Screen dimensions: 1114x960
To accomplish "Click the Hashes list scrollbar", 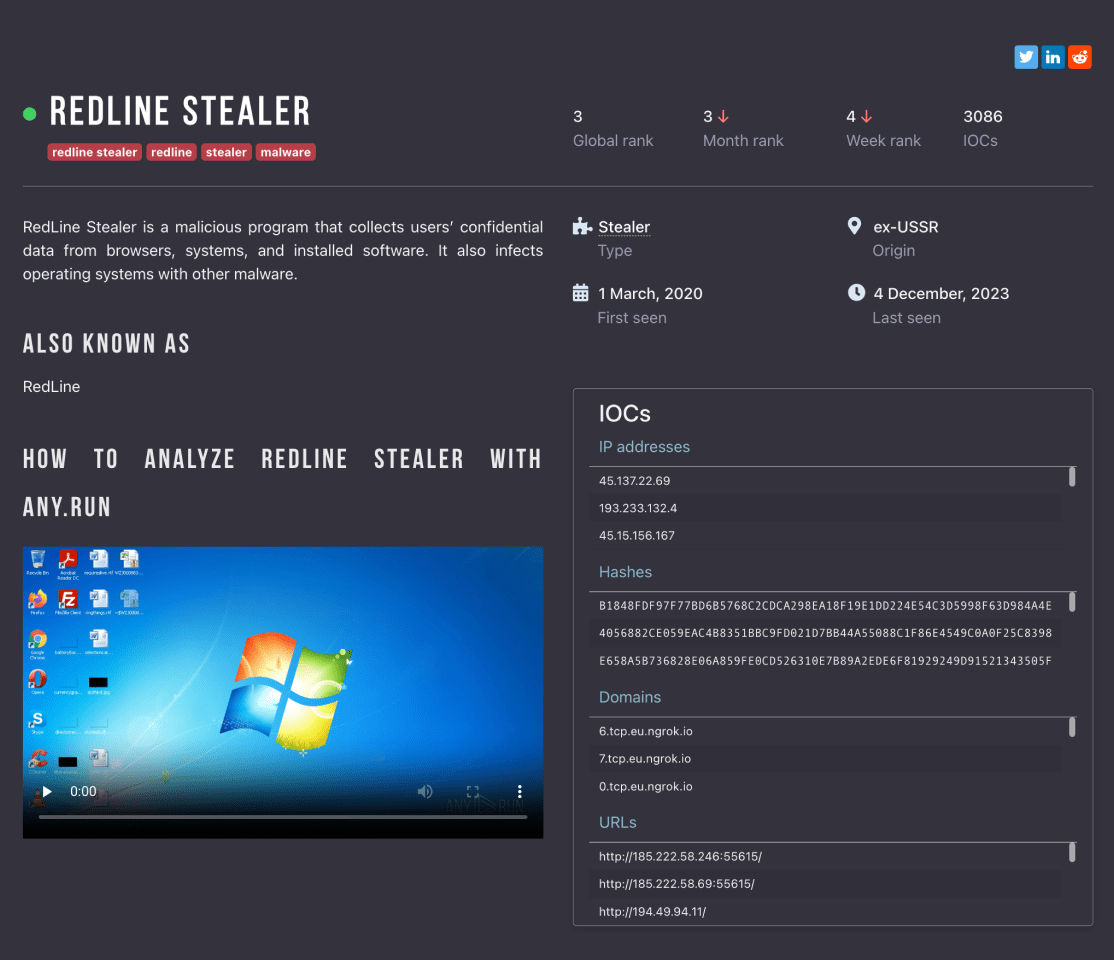I will (x=1072, y=602).
